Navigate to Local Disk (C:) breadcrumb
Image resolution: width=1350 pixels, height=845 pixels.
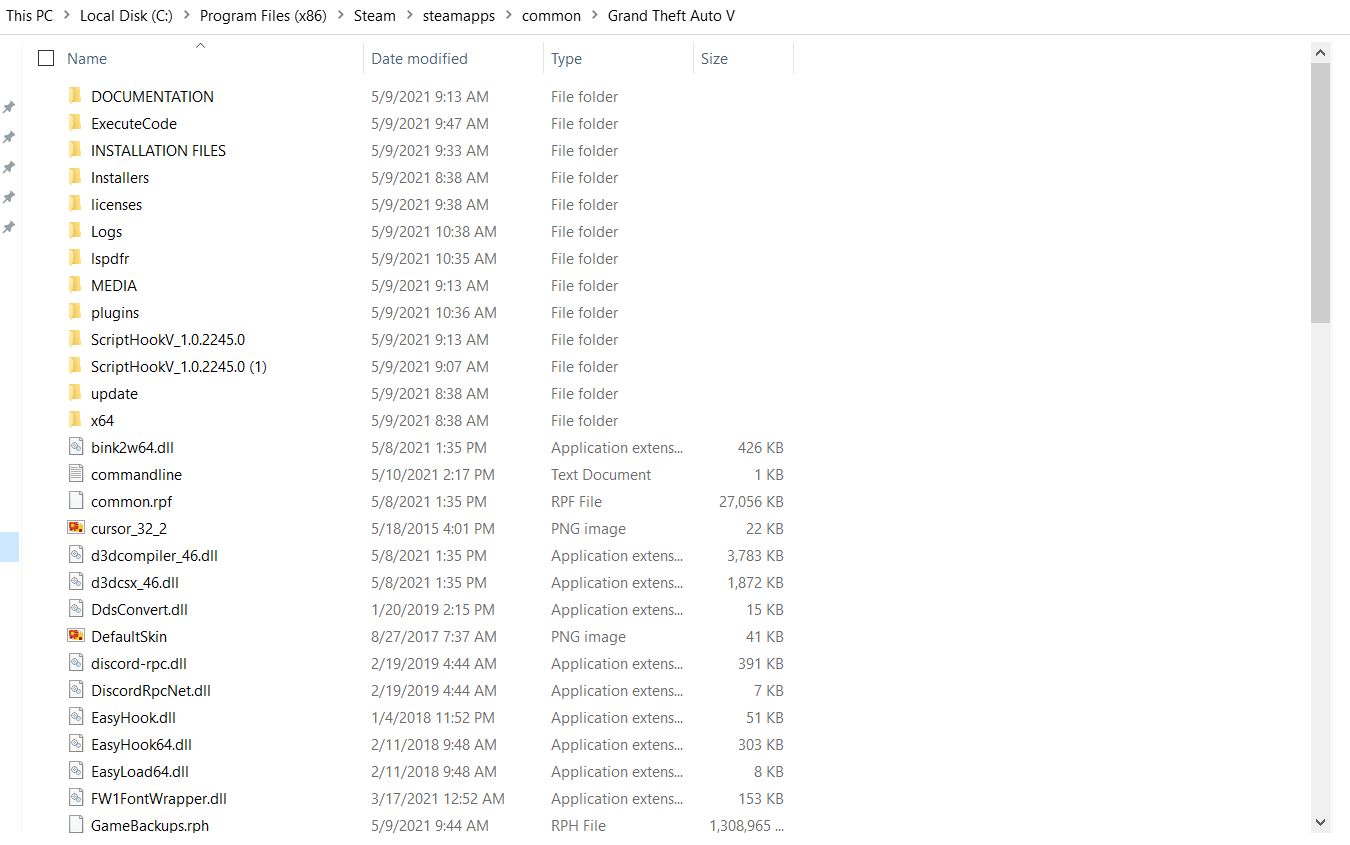pos(126,16)
